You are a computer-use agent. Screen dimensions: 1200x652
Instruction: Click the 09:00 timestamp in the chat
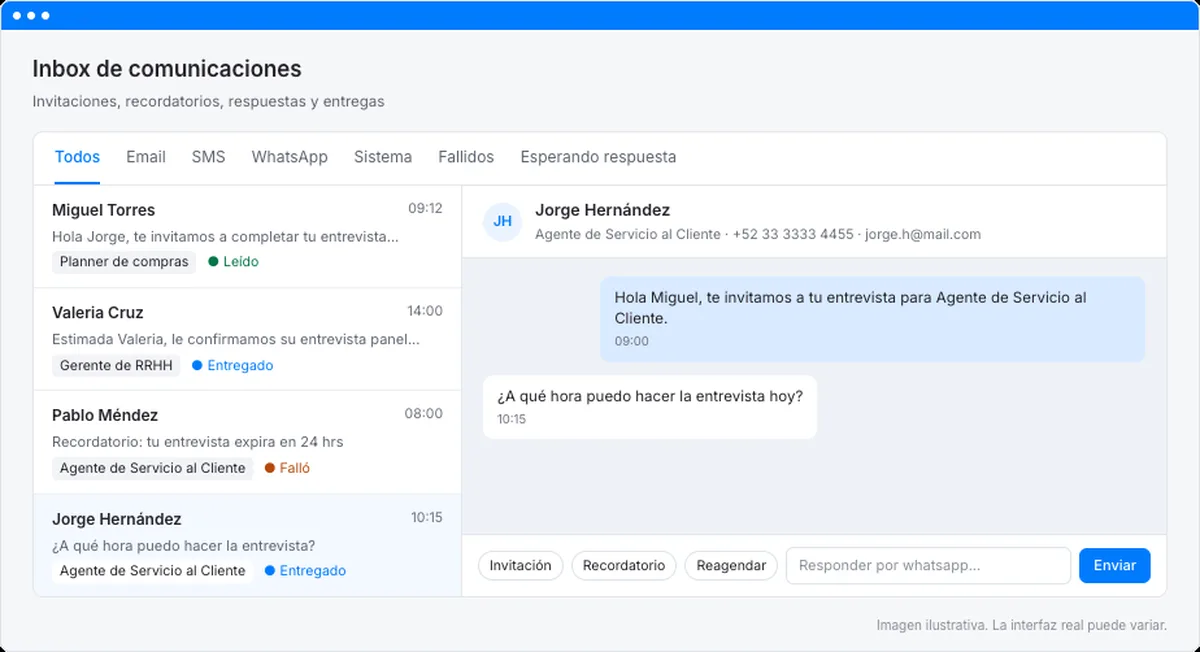tap(632, 342)
